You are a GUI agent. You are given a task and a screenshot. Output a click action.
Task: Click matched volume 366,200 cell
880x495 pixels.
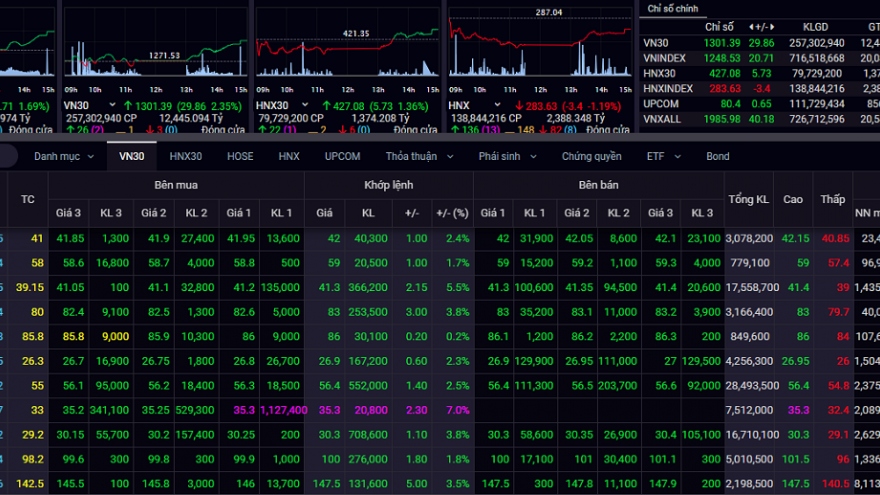click(368, 287)
